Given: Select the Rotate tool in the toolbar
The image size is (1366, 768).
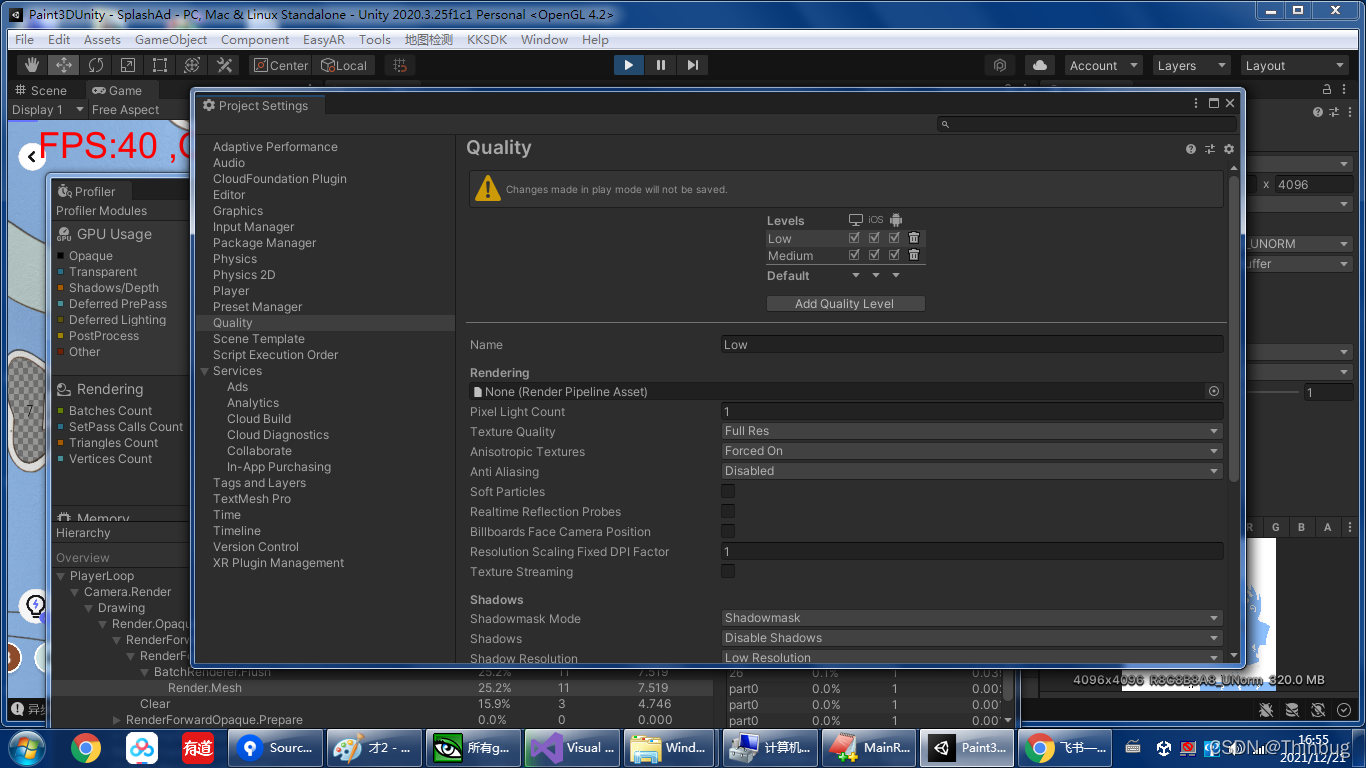Looking at the screenshot, I should 96,65.
